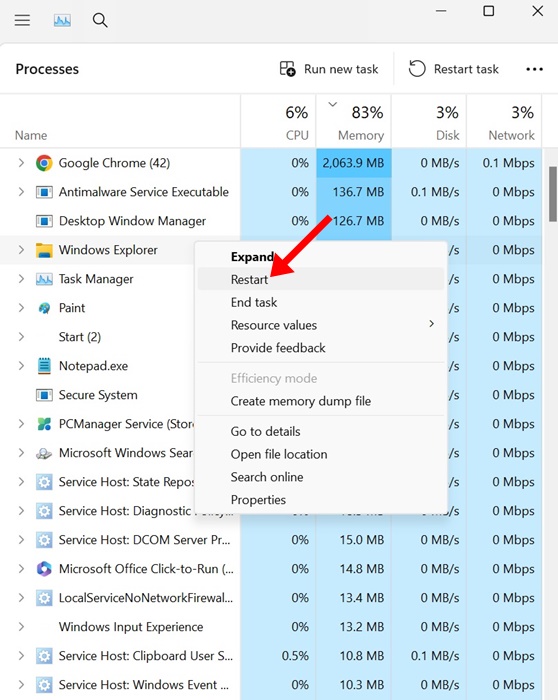Click the Service Host: DCOM Server gear icon
The height and width of the screenshot is (700, 558).
click(44, 540)
